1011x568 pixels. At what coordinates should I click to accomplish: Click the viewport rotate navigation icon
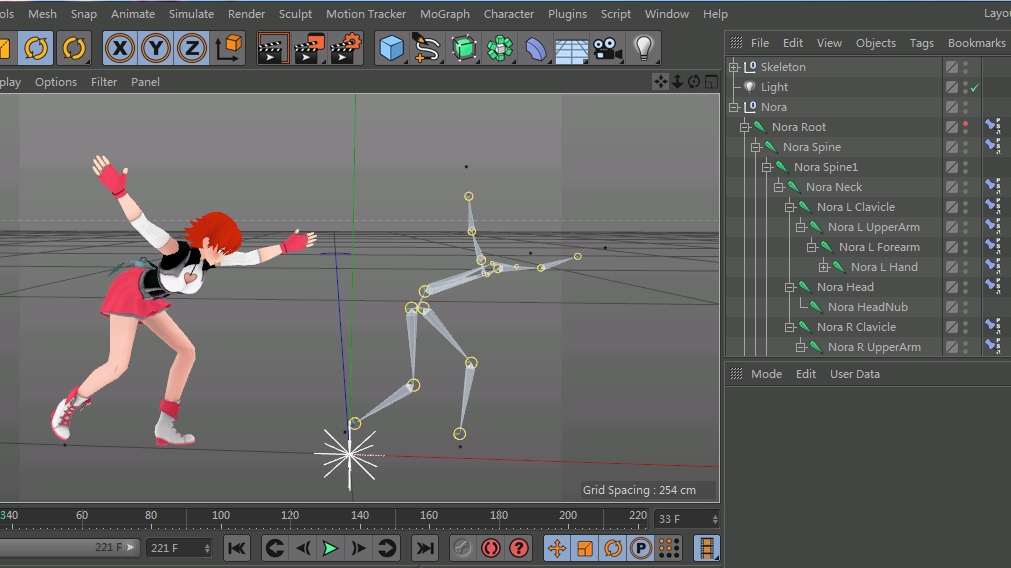click(x=694, y=81)
